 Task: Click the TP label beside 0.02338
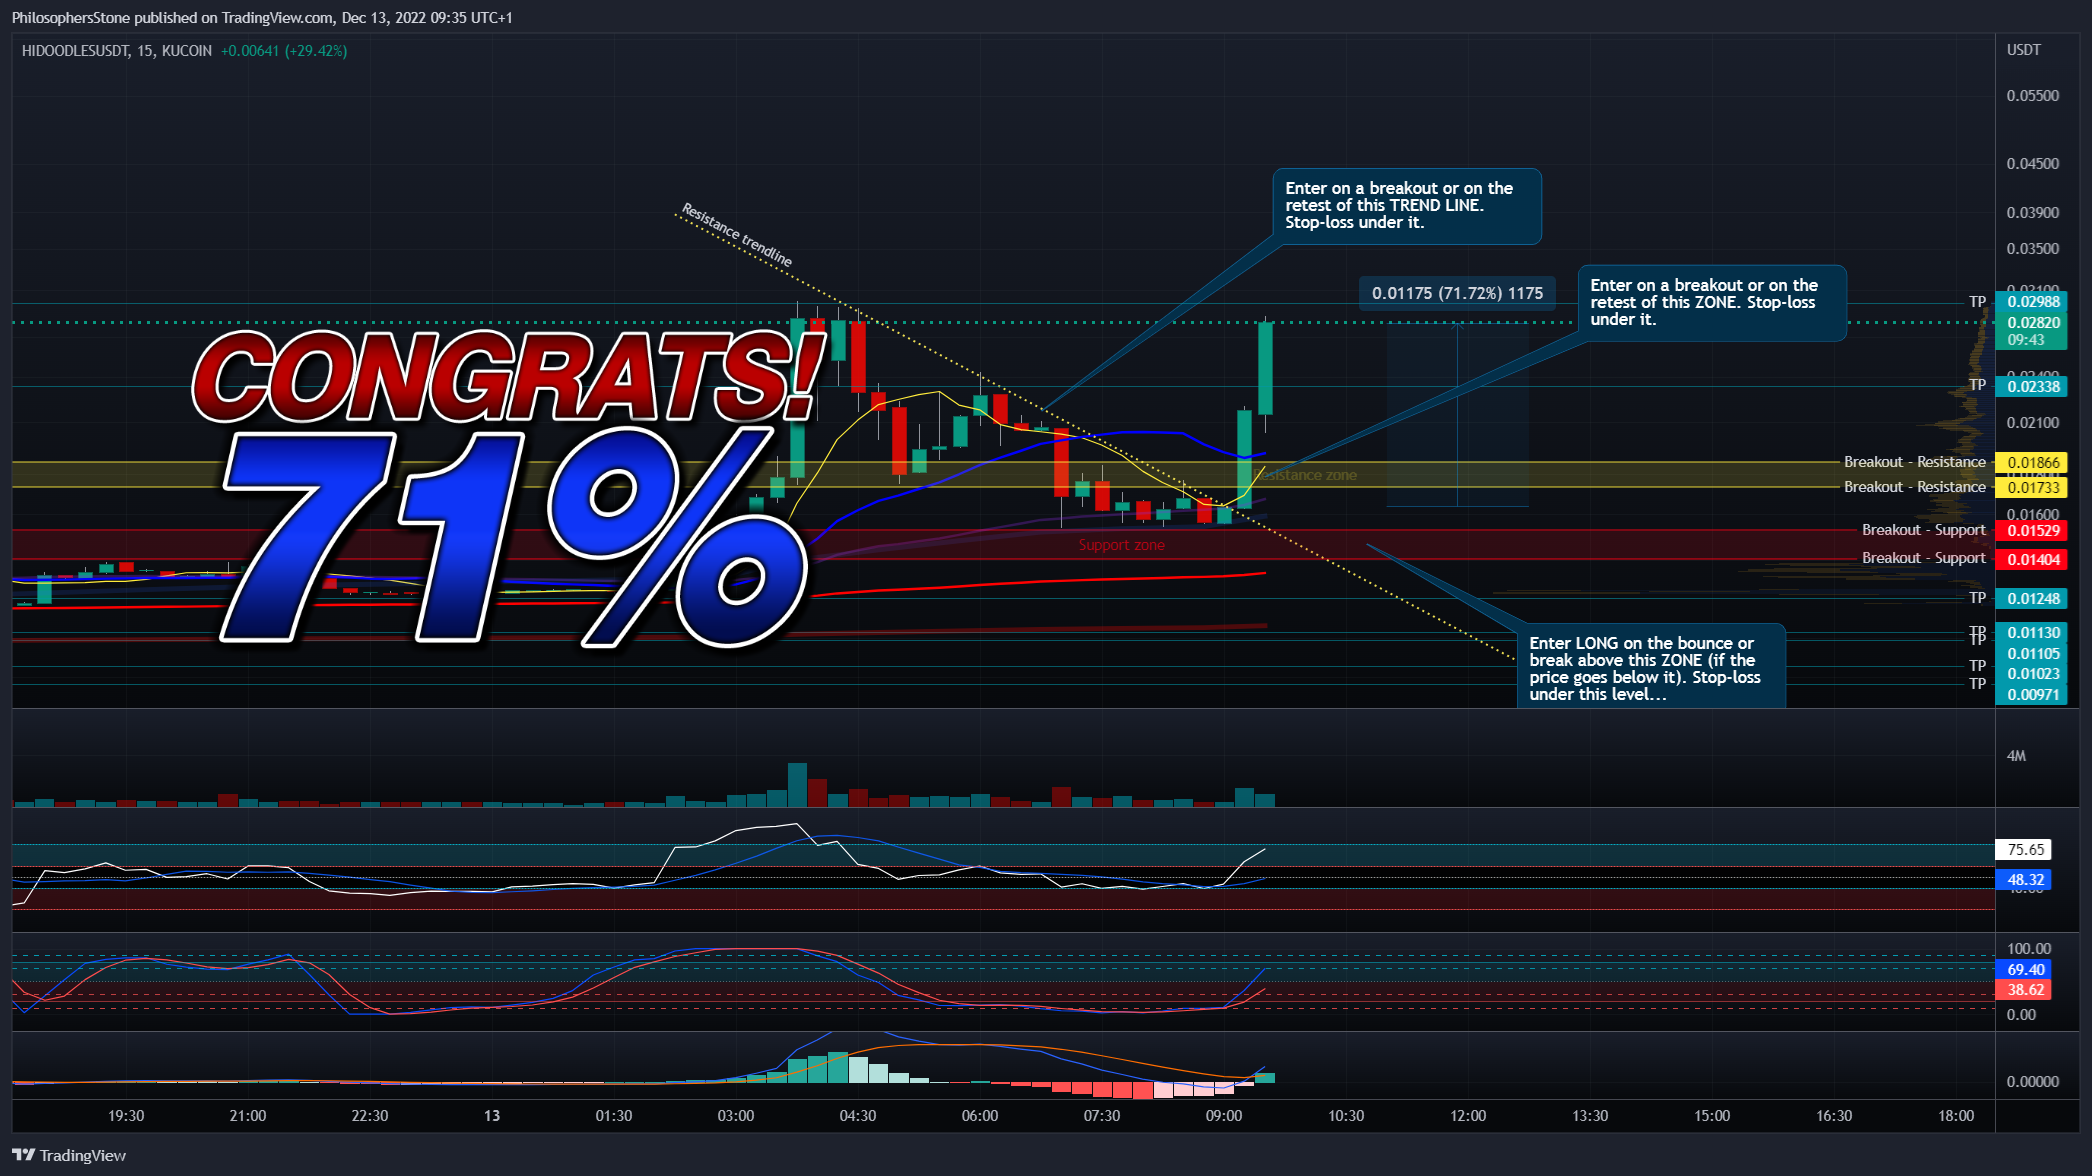pyautogui.click(x=1978, y=385)
